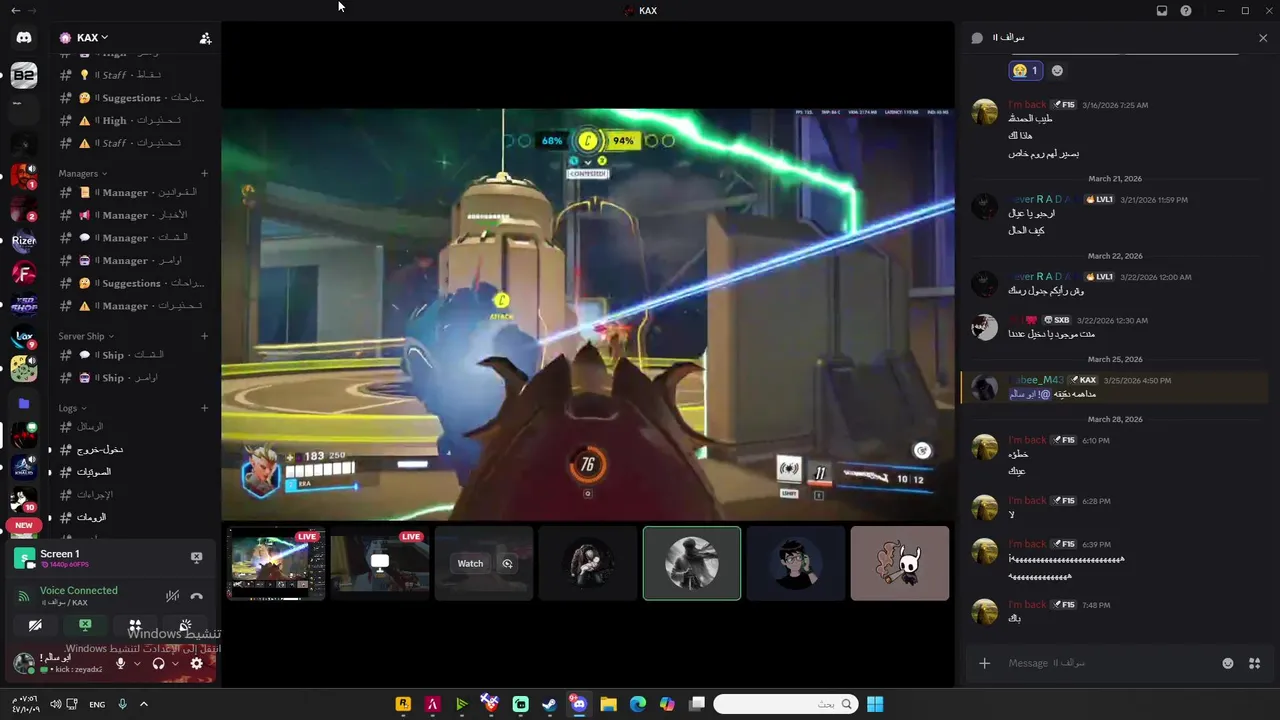Toggle the green screen share button
Viewport: 1280px width, 720px height.
coord(85,625)
